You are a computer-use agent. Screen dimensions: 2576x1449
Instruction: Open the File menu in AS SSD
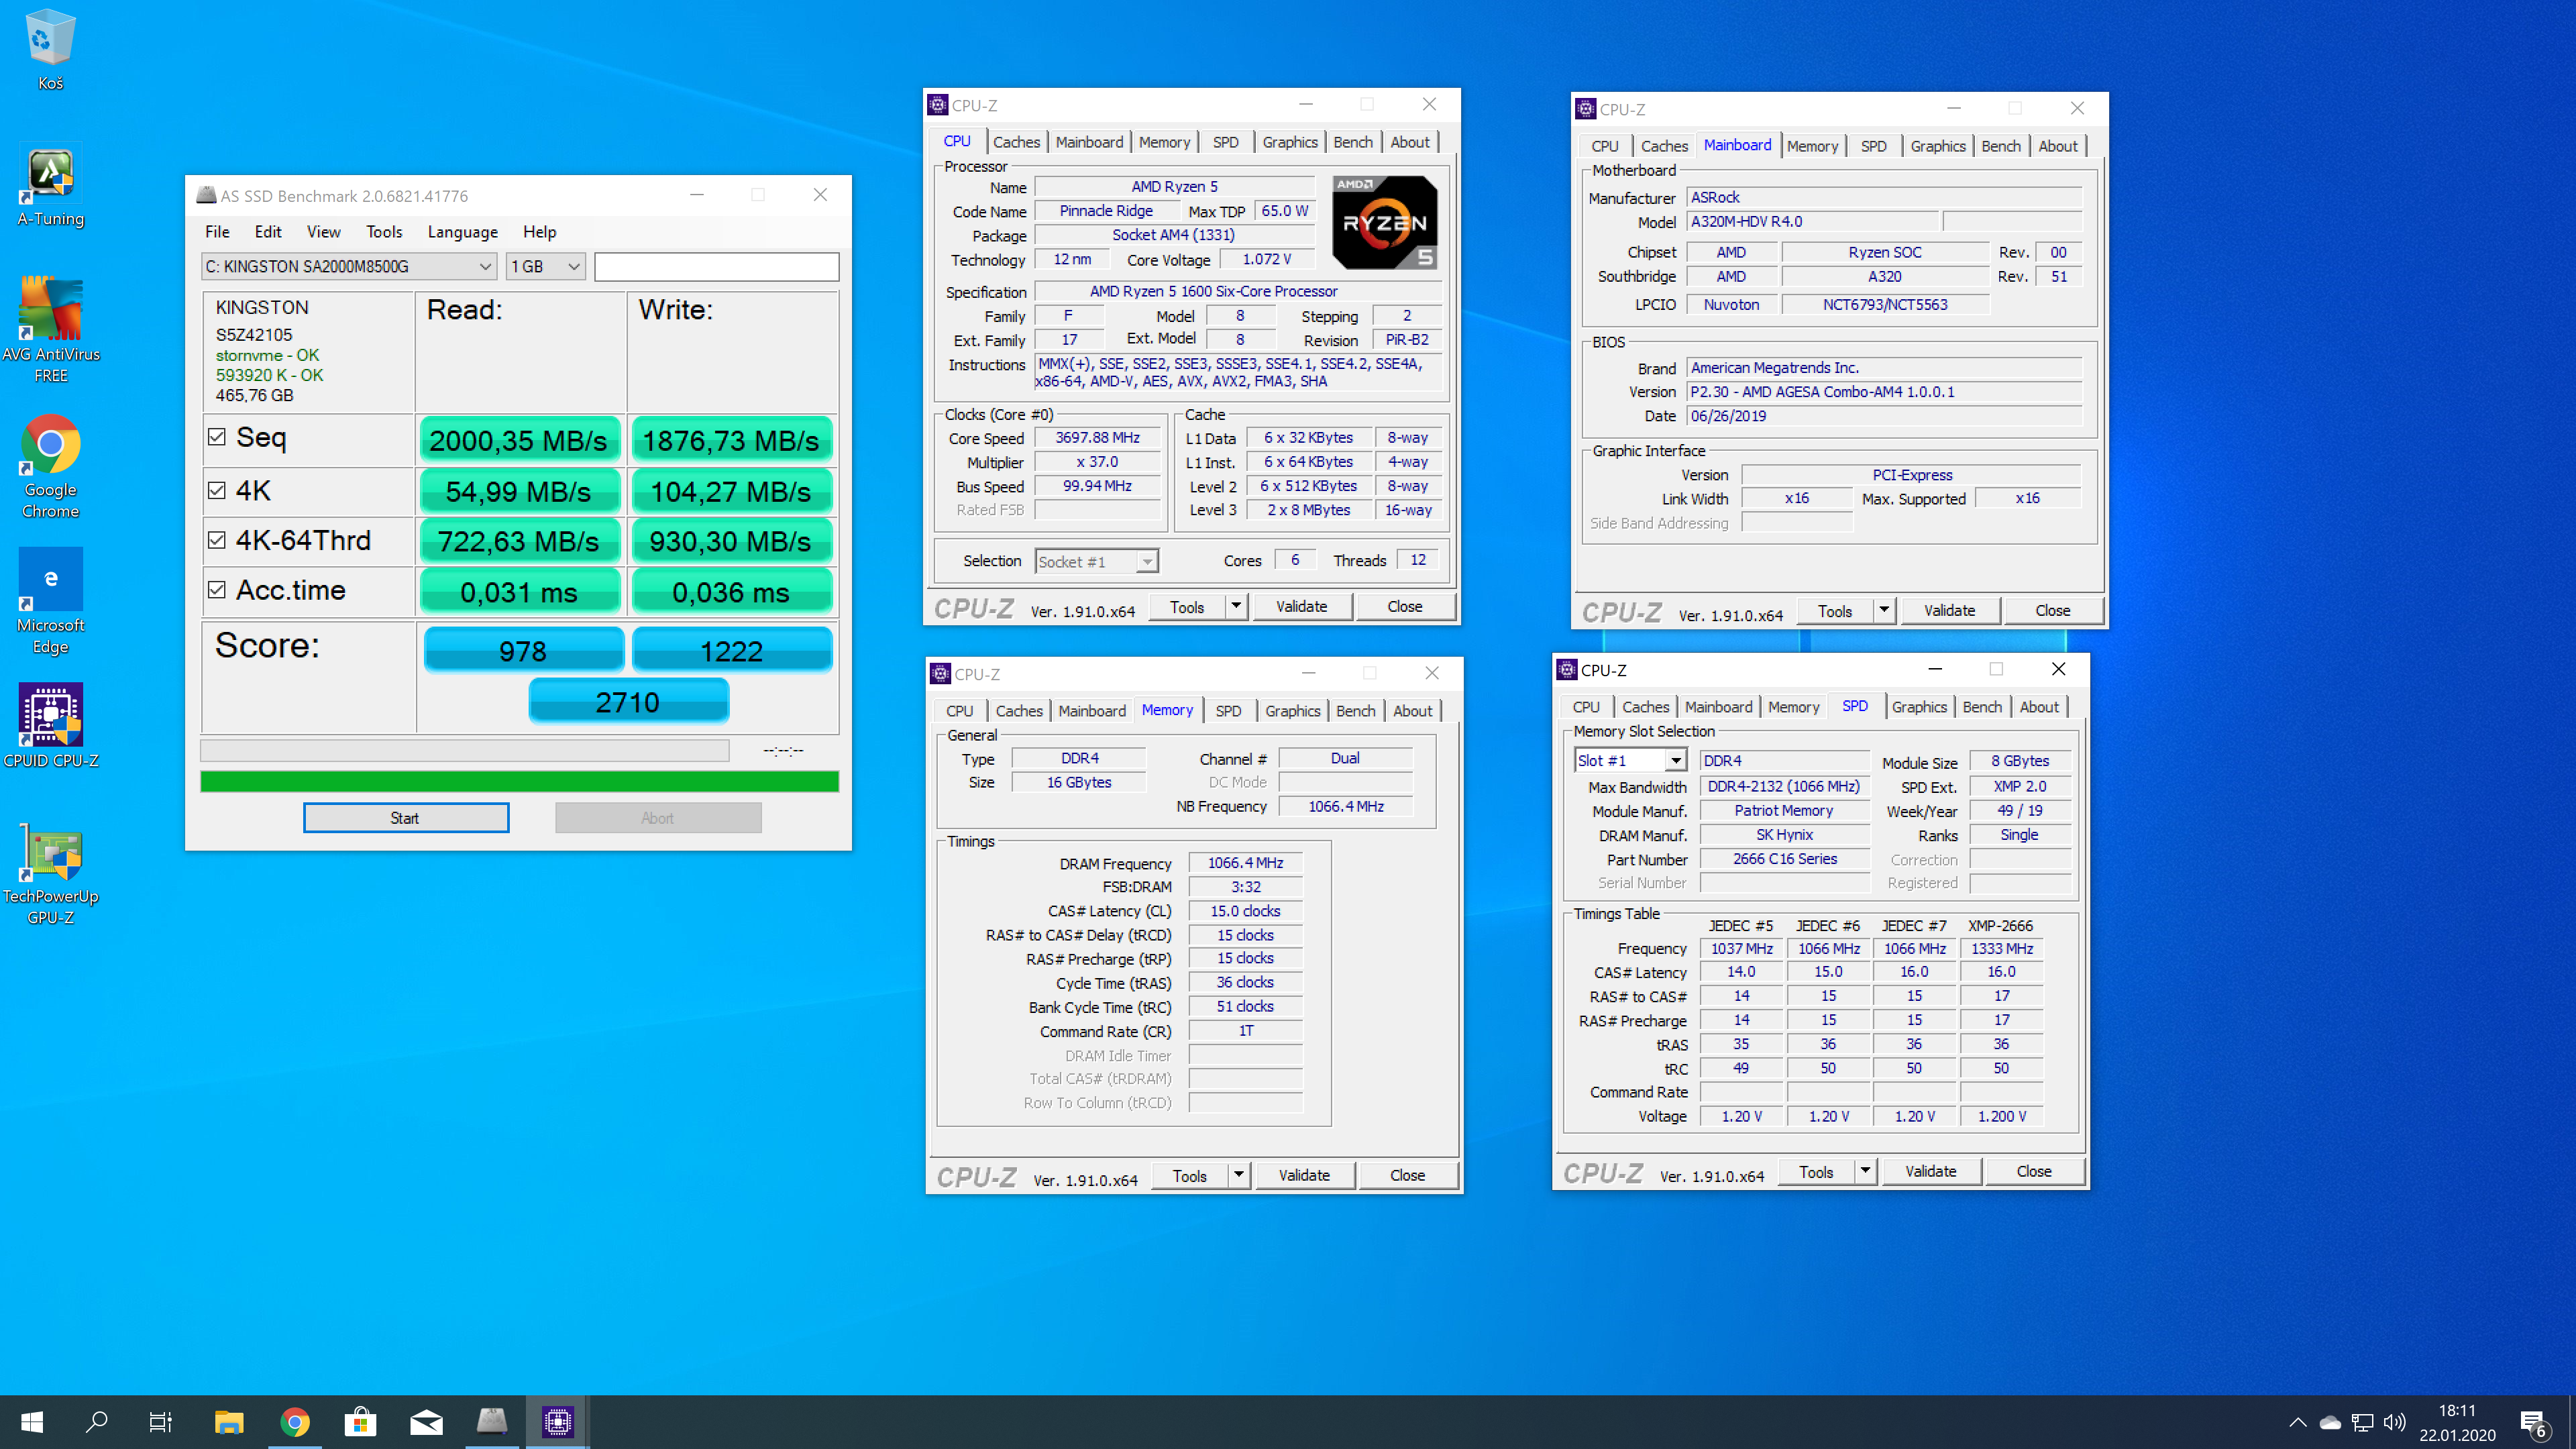(x=217, y=231)
